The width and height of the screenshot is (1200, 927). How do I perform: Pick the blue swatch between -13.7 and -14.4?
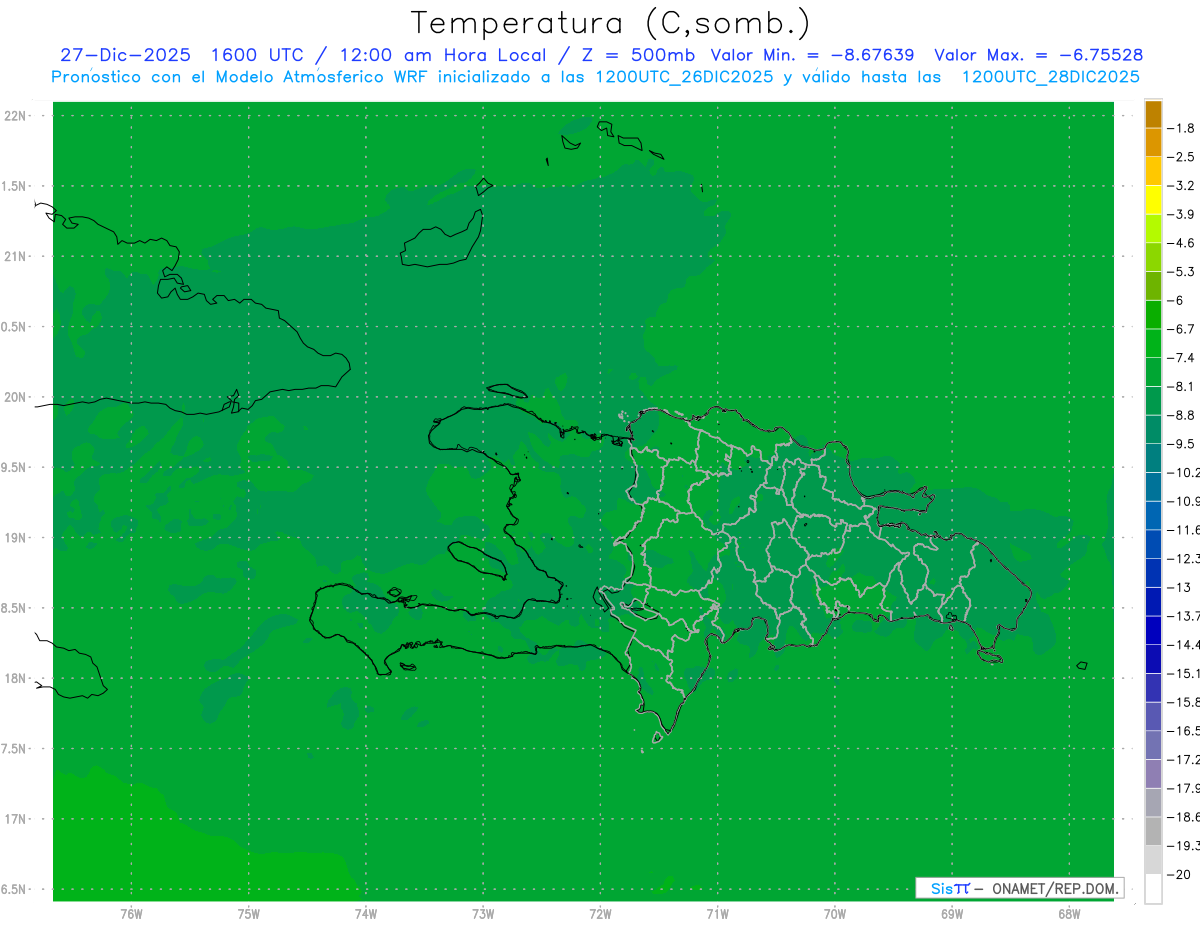click(1153, 630)
